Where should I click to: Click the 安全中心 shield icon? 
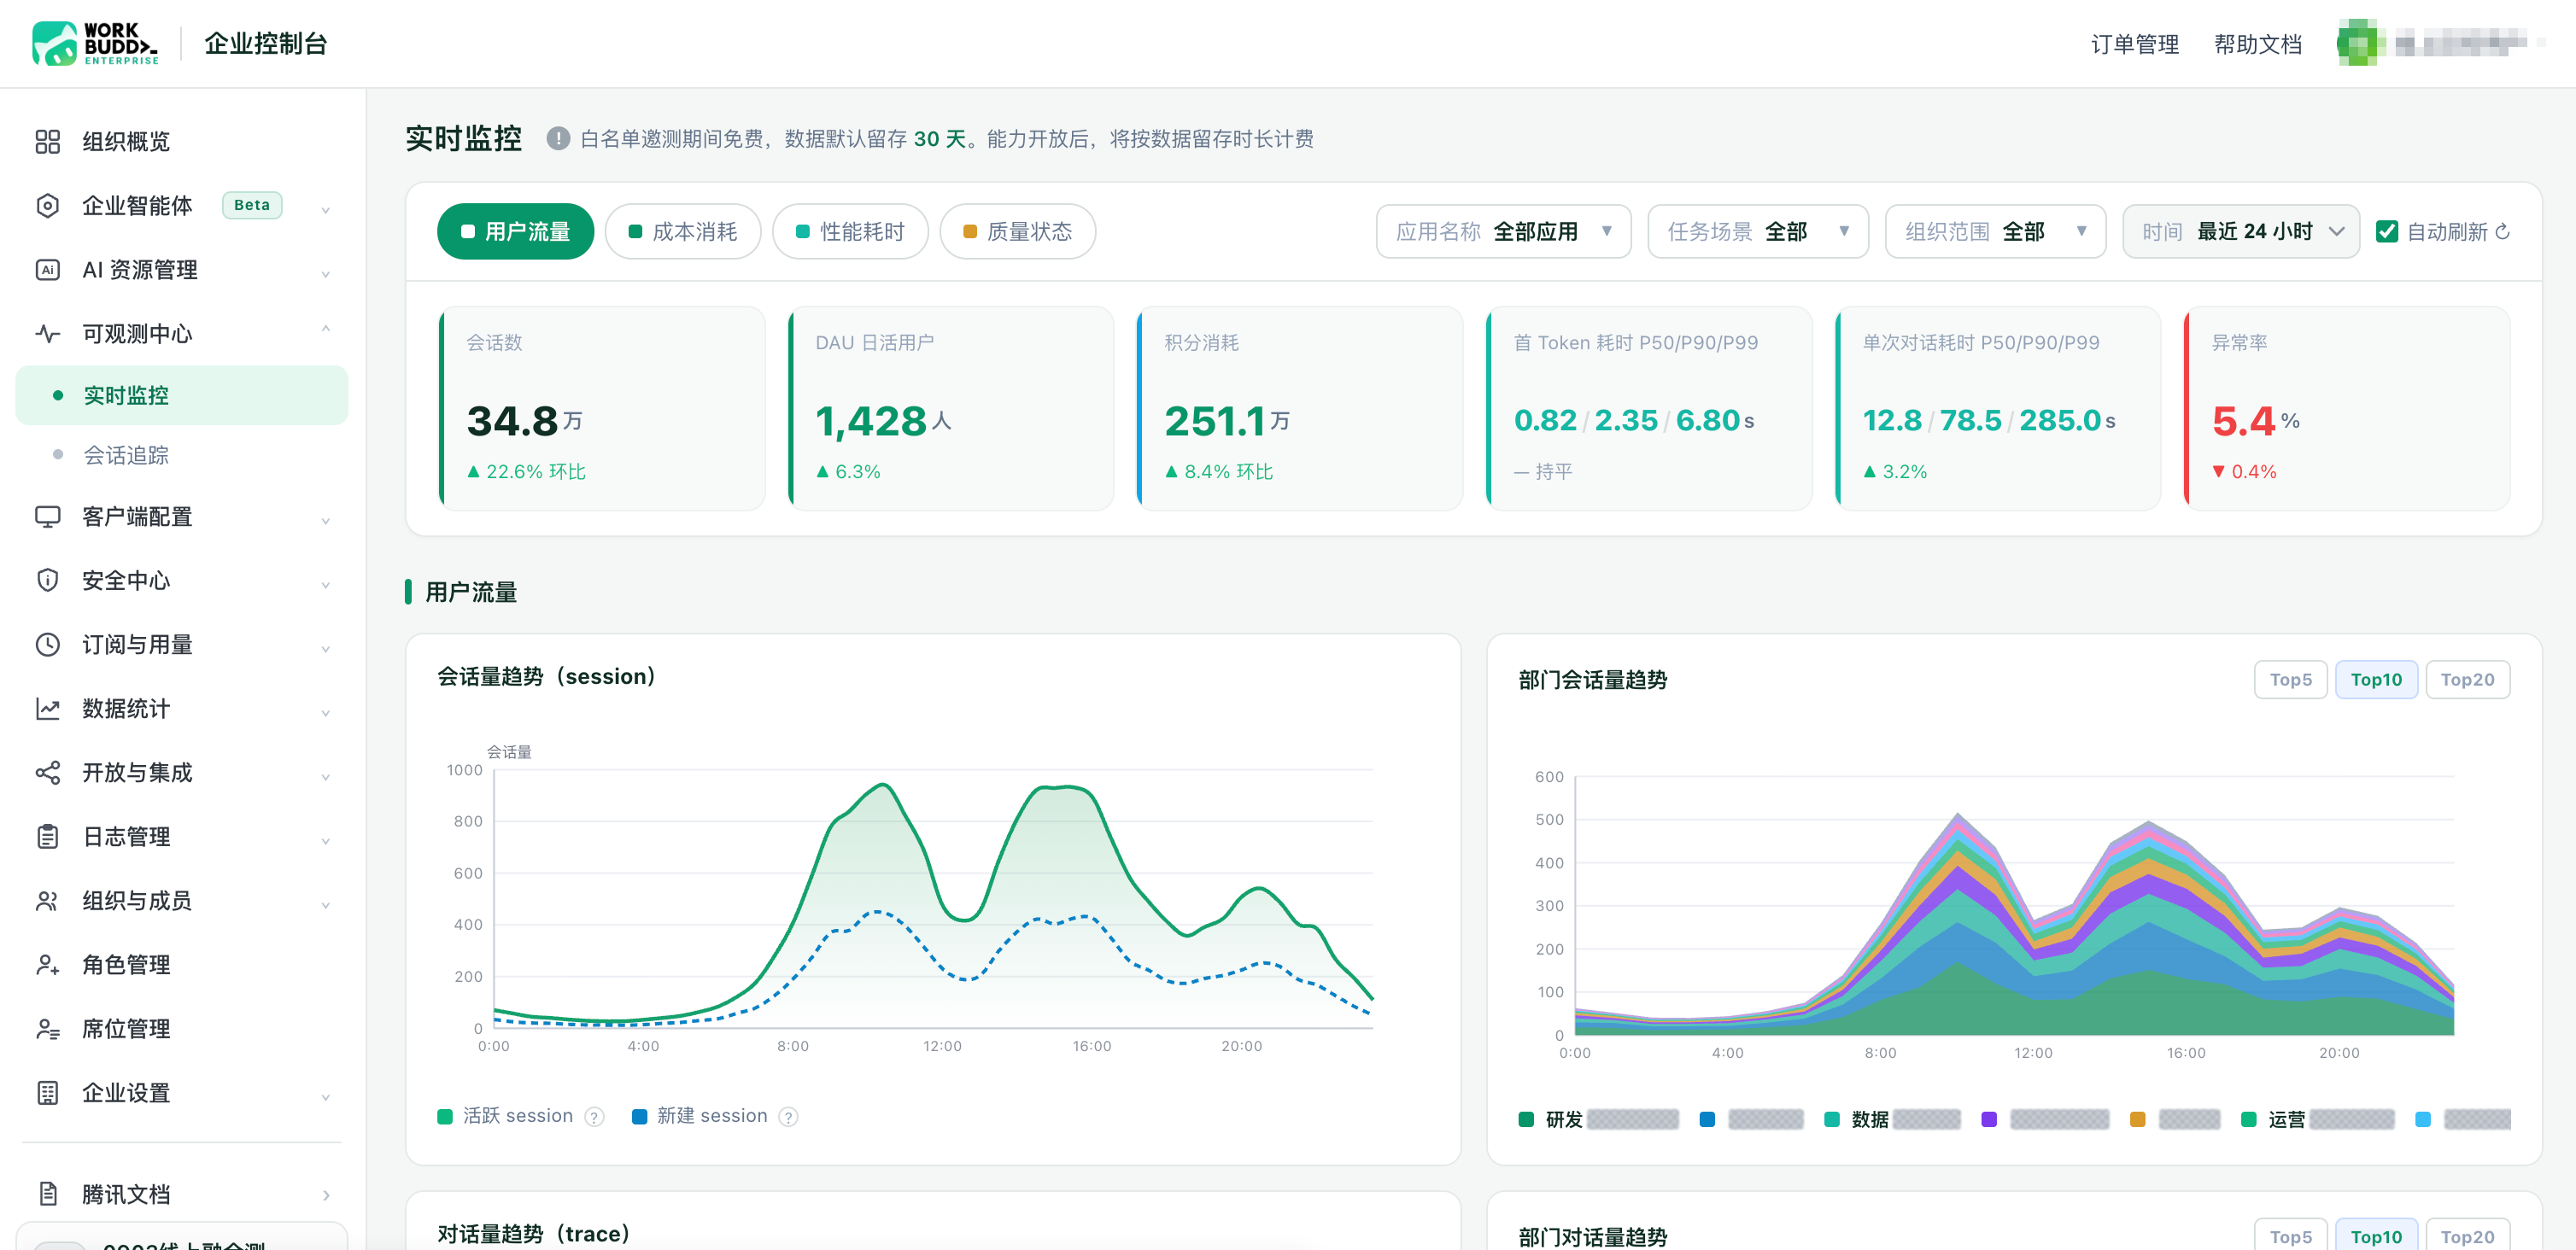pyautogui.click(x=47, y=581)
